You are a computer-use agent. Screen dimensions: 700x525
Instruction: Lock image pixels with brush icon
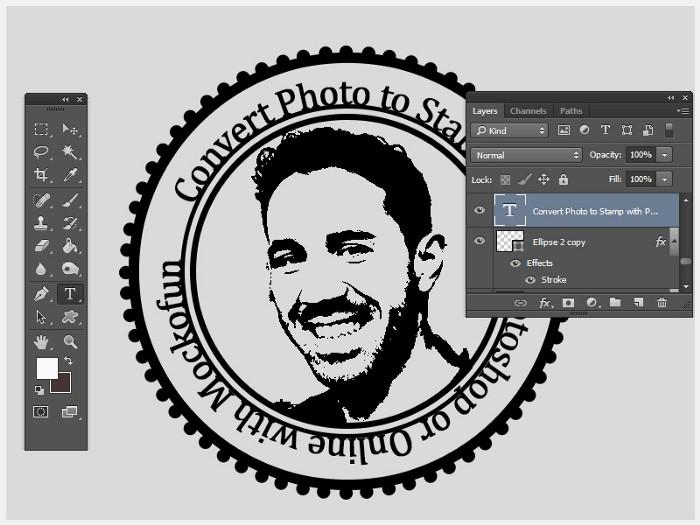525,179
